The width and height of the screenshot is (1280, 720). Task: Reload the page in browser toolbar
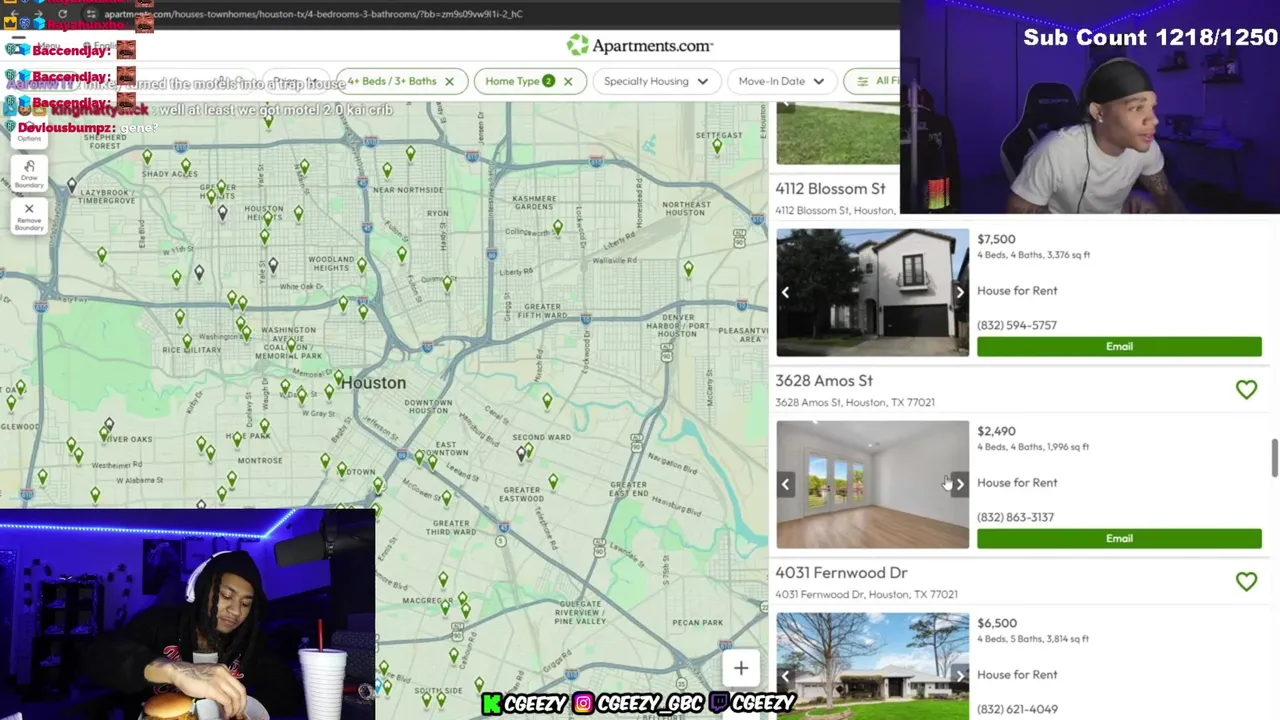(62, 14)
